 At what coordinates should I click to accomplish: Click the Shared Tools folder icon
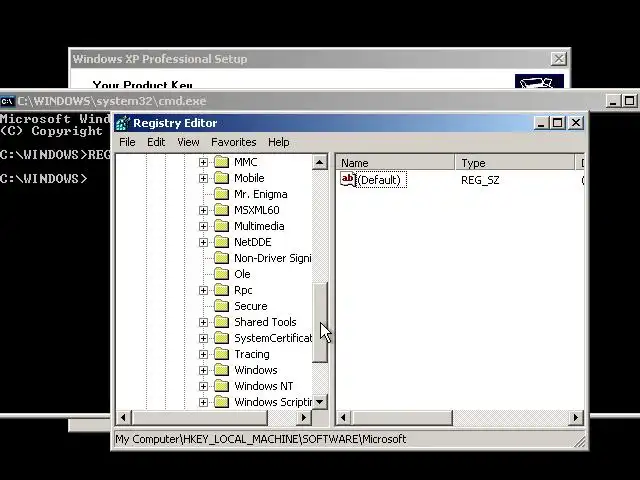[222, 322]
